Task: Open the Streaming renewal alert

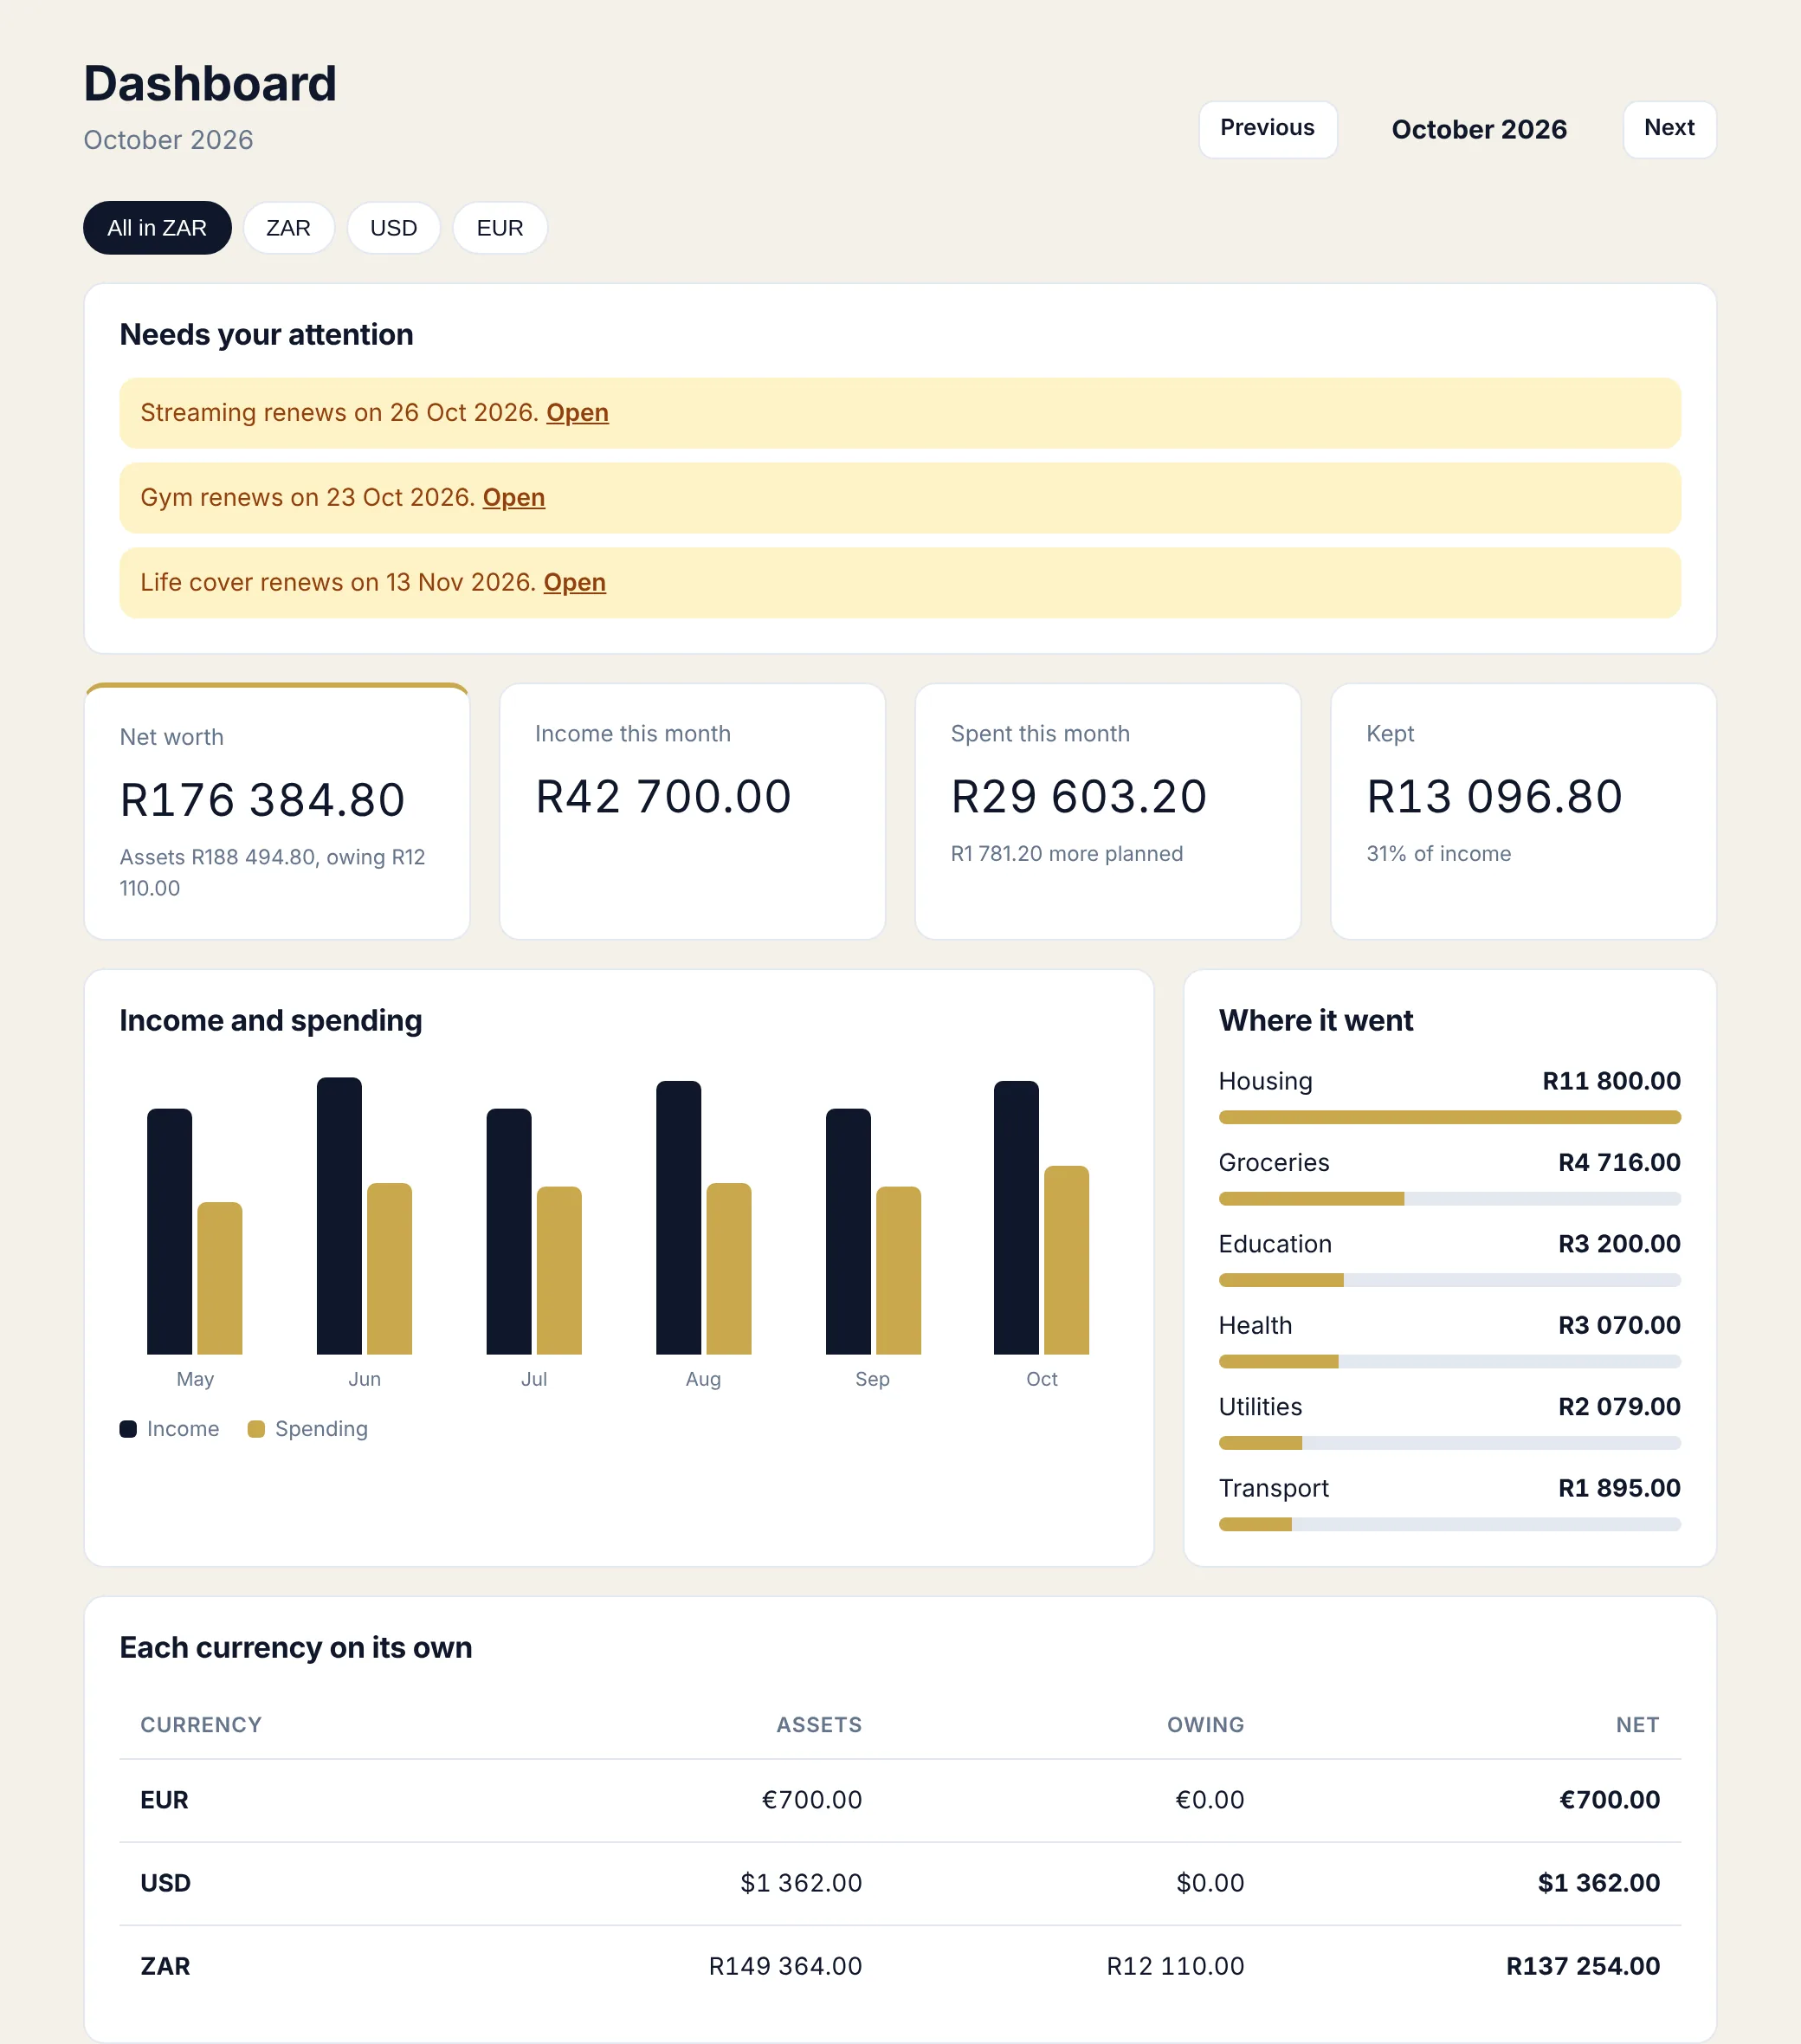Action: point(577,413)
